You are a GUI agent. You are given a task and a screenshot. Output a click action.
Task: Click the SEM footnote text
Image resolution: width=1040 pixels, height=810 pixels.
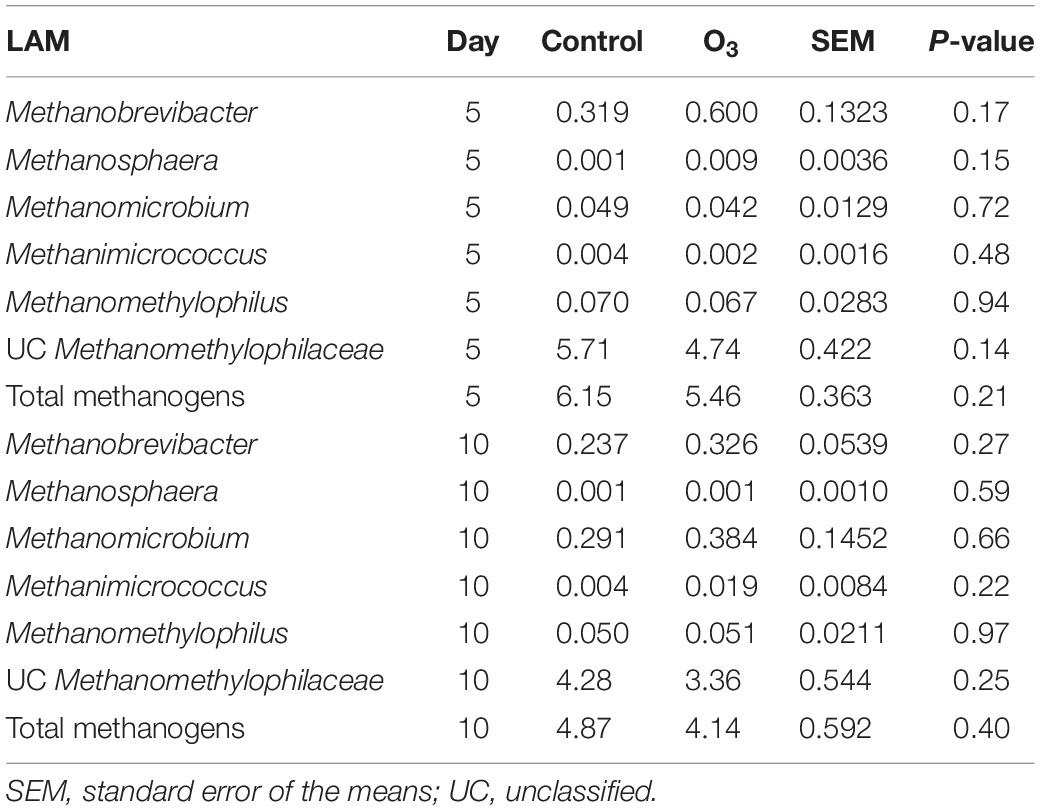point(331,791)
